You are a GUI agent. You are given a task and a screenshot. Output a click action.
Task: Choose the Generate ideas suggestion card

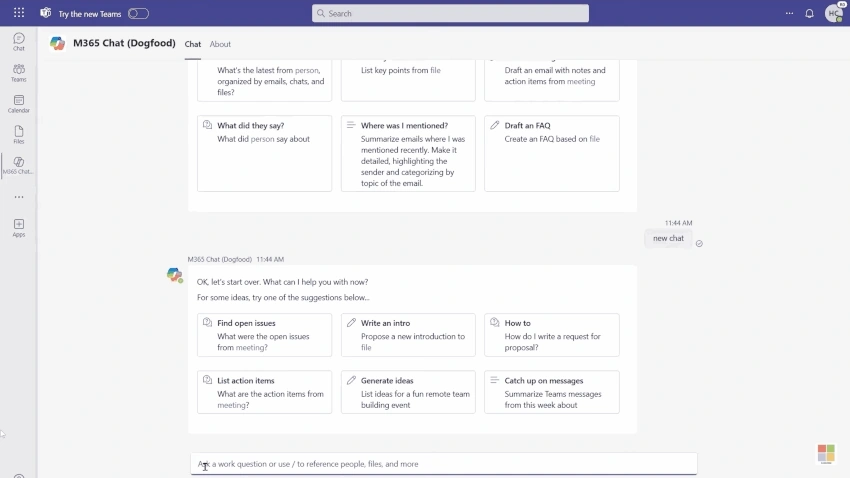(x=408, y=392)
